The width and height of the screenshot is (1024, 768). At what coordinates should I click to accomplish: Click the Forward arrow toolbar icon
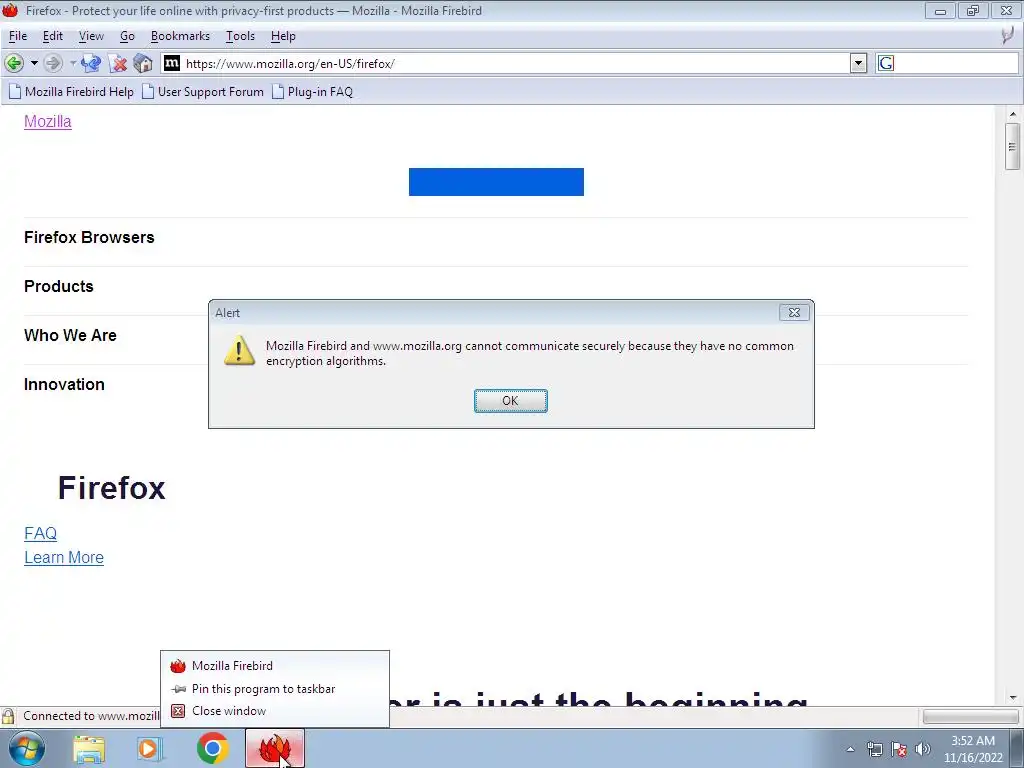pos(53,63)
